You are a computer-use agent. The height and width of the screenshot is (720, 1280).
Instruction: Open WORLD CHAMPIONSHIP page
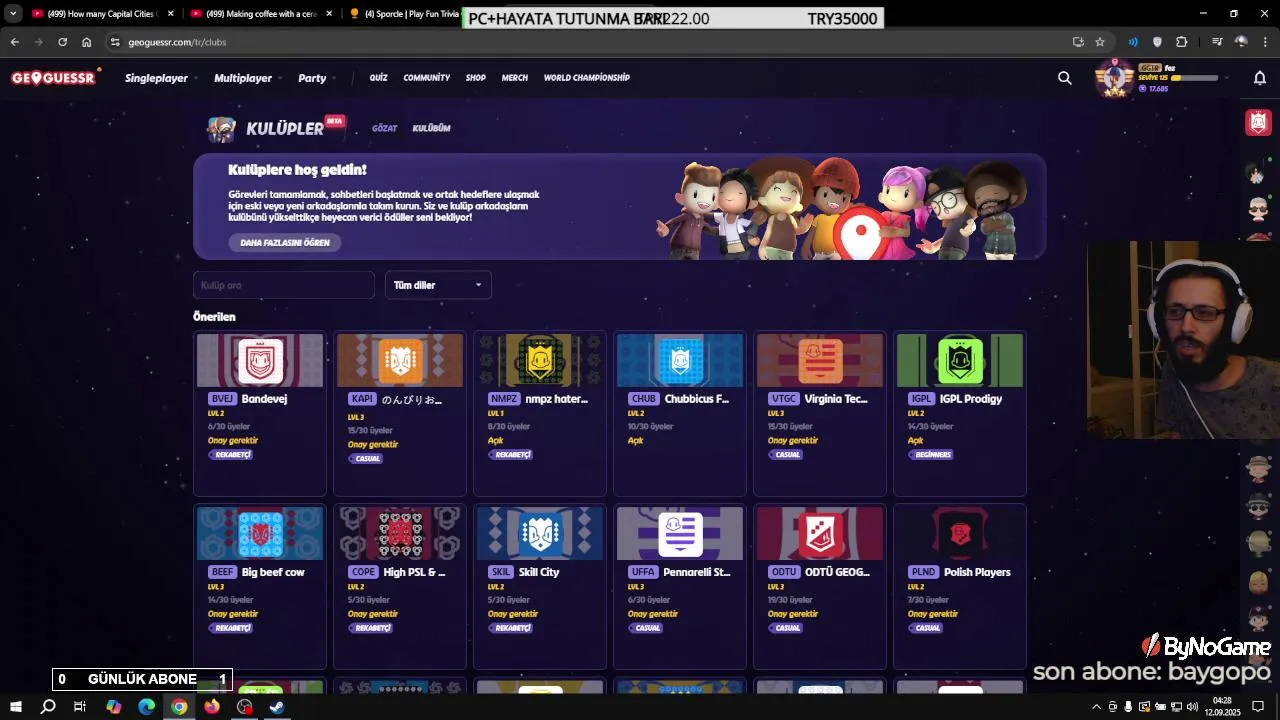click(587, 78)
